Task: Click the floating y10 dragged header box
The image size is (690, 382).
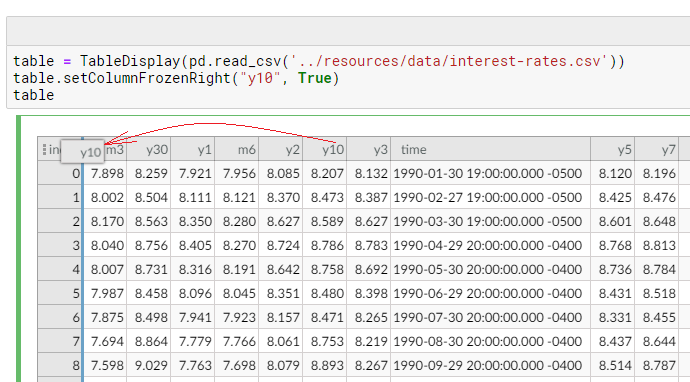Action: 82,152
